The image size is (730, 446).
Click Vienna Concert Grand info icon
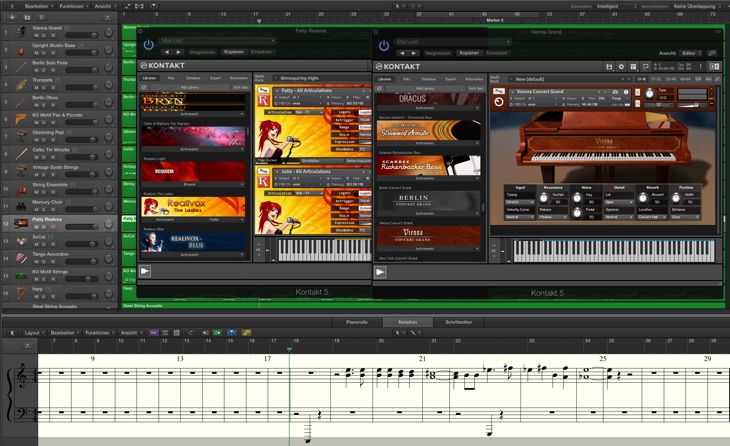pyautogui.click(x=626, y=92)
